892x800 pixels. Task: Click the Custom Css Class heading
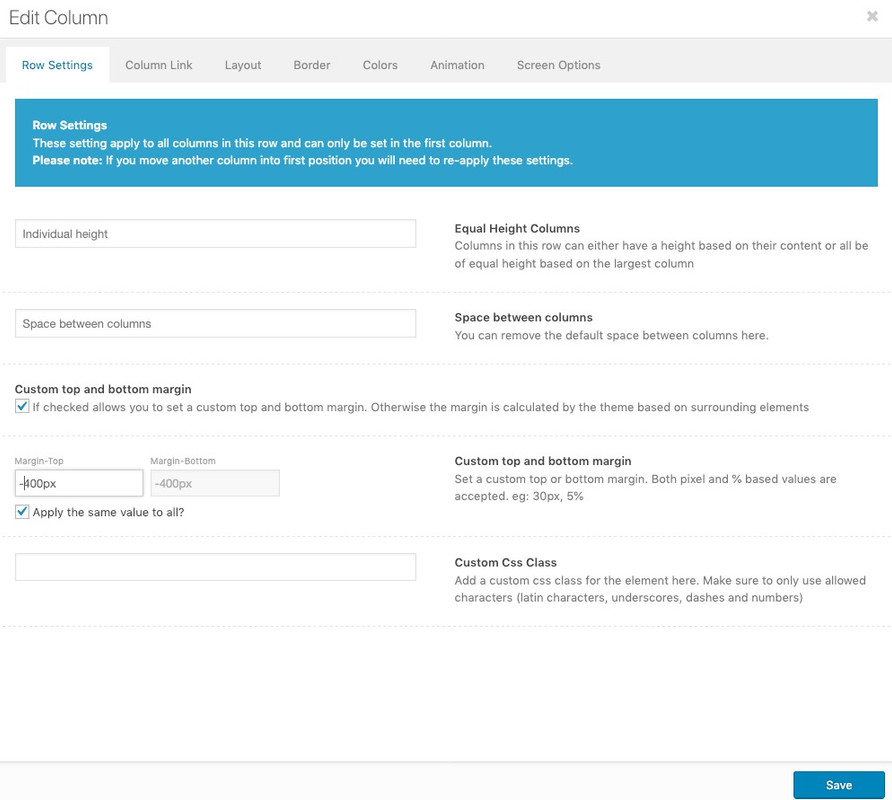coord(506,562)
